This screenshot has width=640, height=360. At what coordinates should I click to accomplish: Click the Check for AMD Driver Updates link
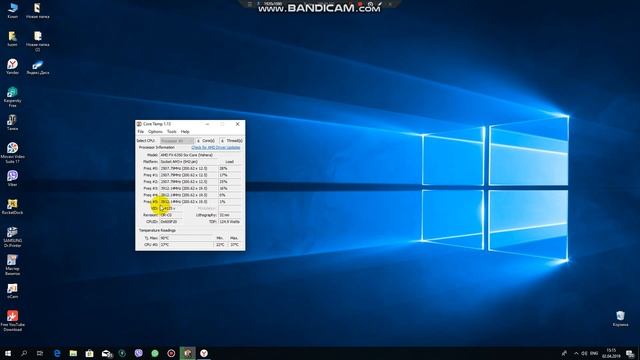pyautogui.click(x=216, y=147)
